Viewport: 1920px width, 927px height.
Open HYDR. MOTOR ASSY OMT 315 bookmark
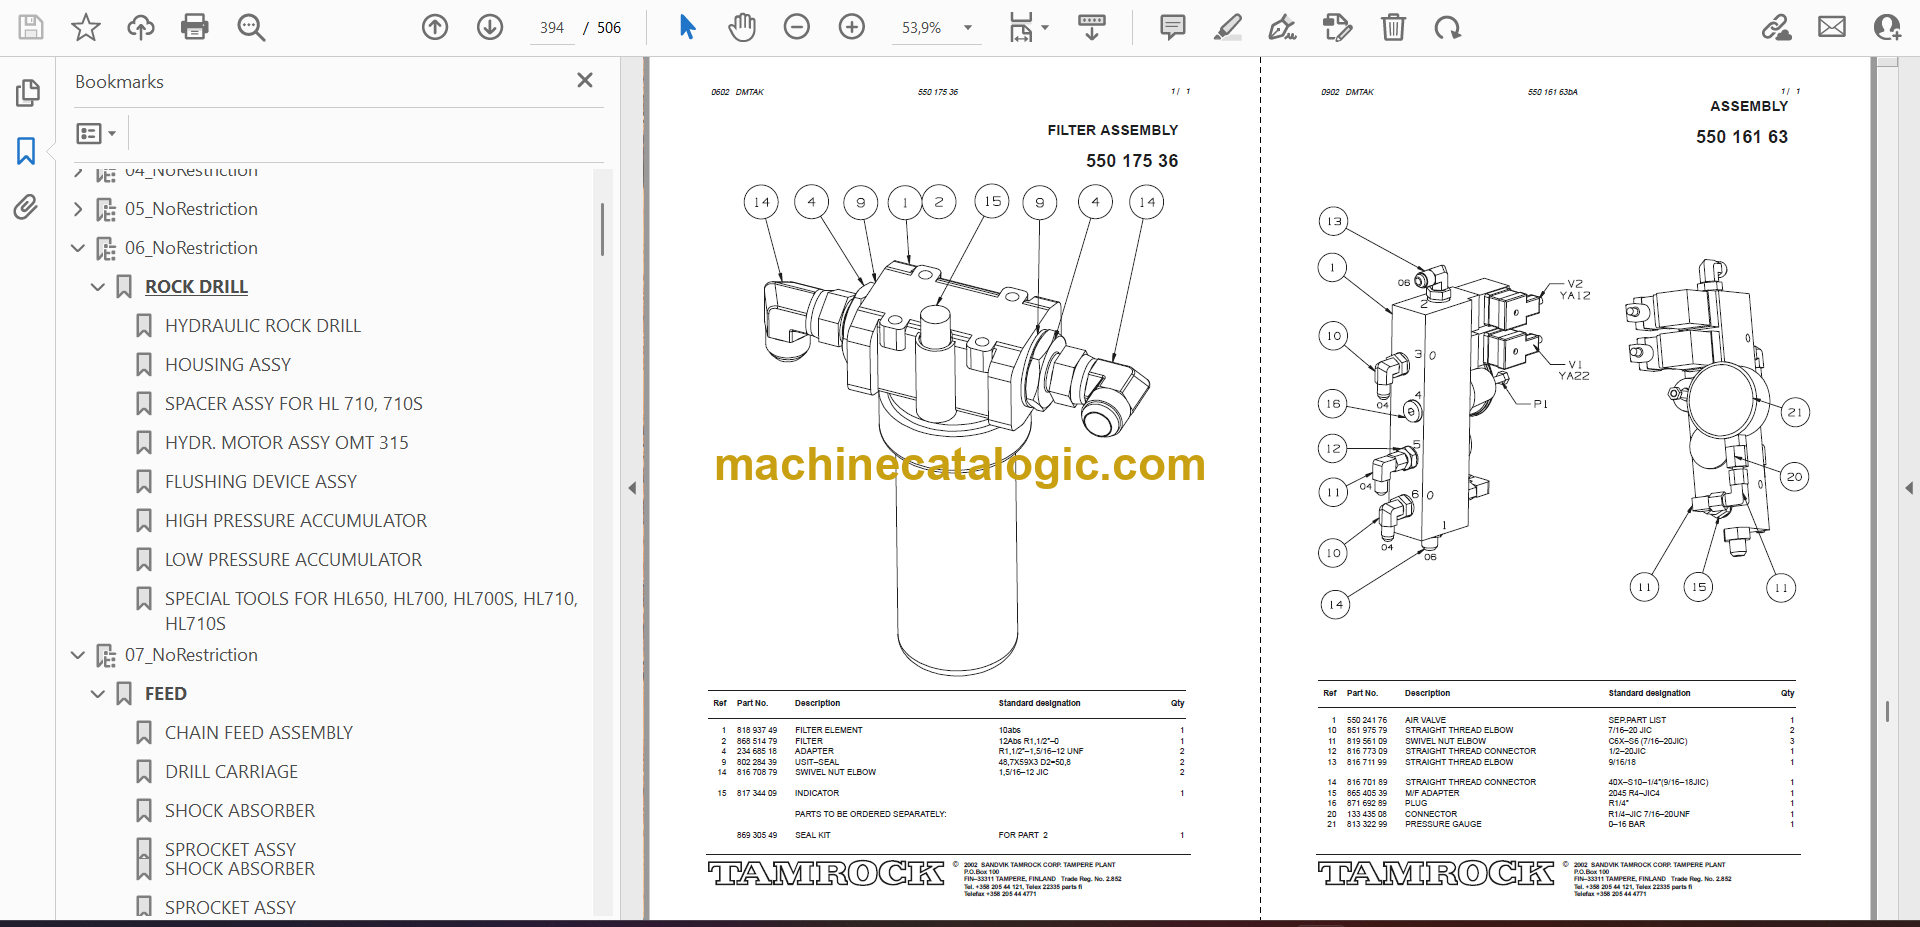pyautogui.click(x=287, y=443)
